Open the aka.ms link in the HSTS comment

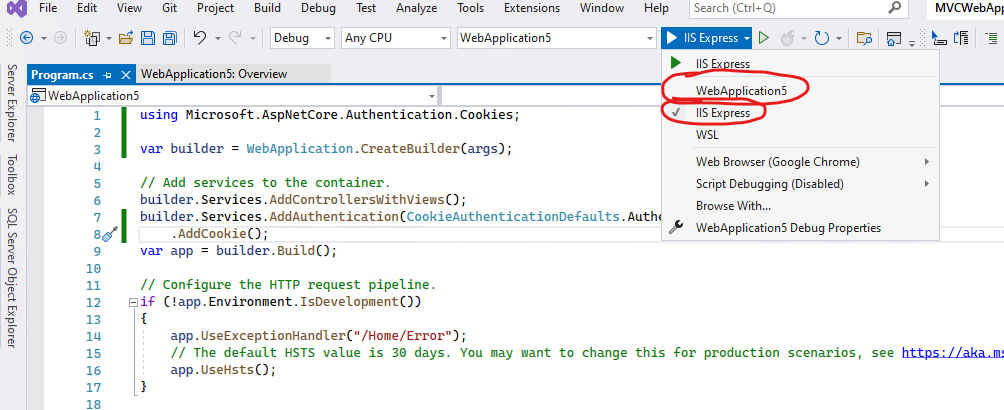click(x=953, y=352)
